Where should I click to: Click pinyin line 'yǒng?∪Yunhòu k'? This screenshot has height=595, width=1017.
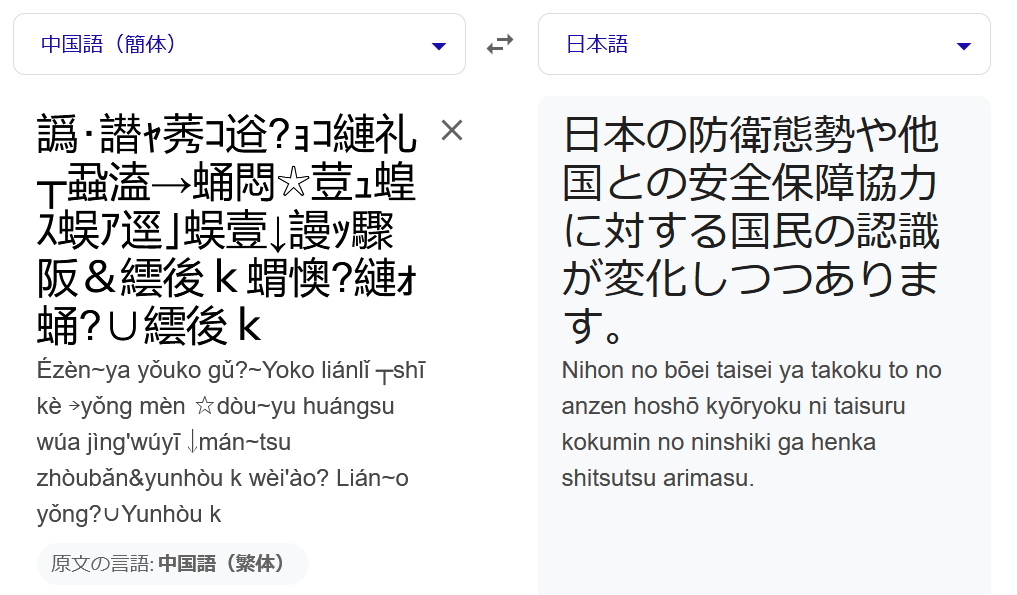129,514
